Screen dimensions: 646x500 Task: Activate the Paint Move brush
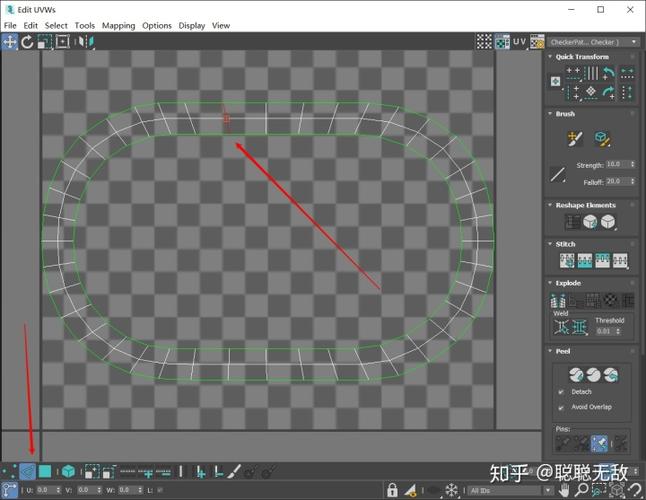tap(575, 139)
